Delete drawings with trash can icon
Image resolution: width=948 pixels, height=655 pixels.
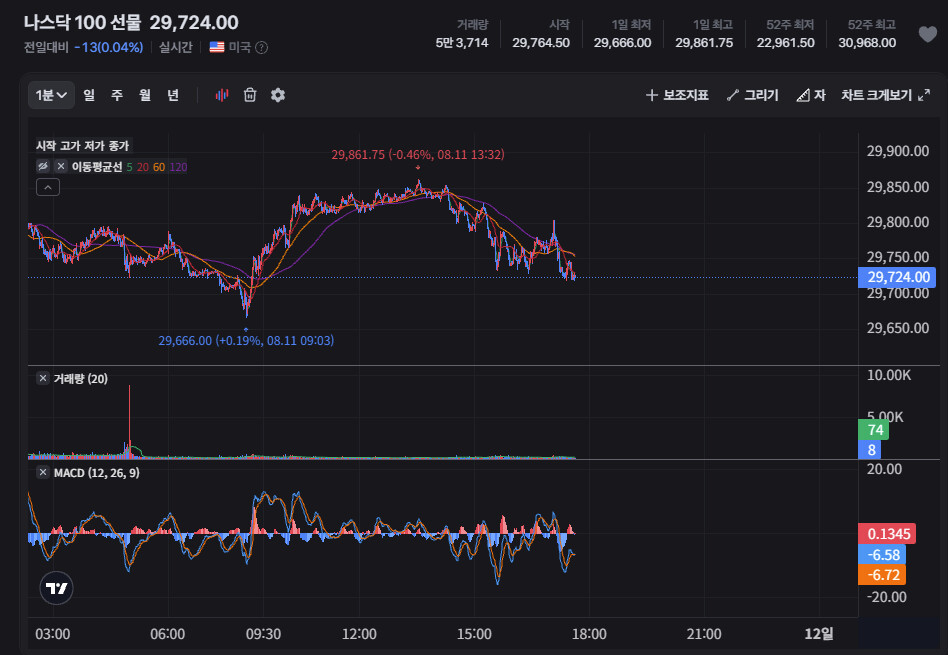(x=250, y=95)
